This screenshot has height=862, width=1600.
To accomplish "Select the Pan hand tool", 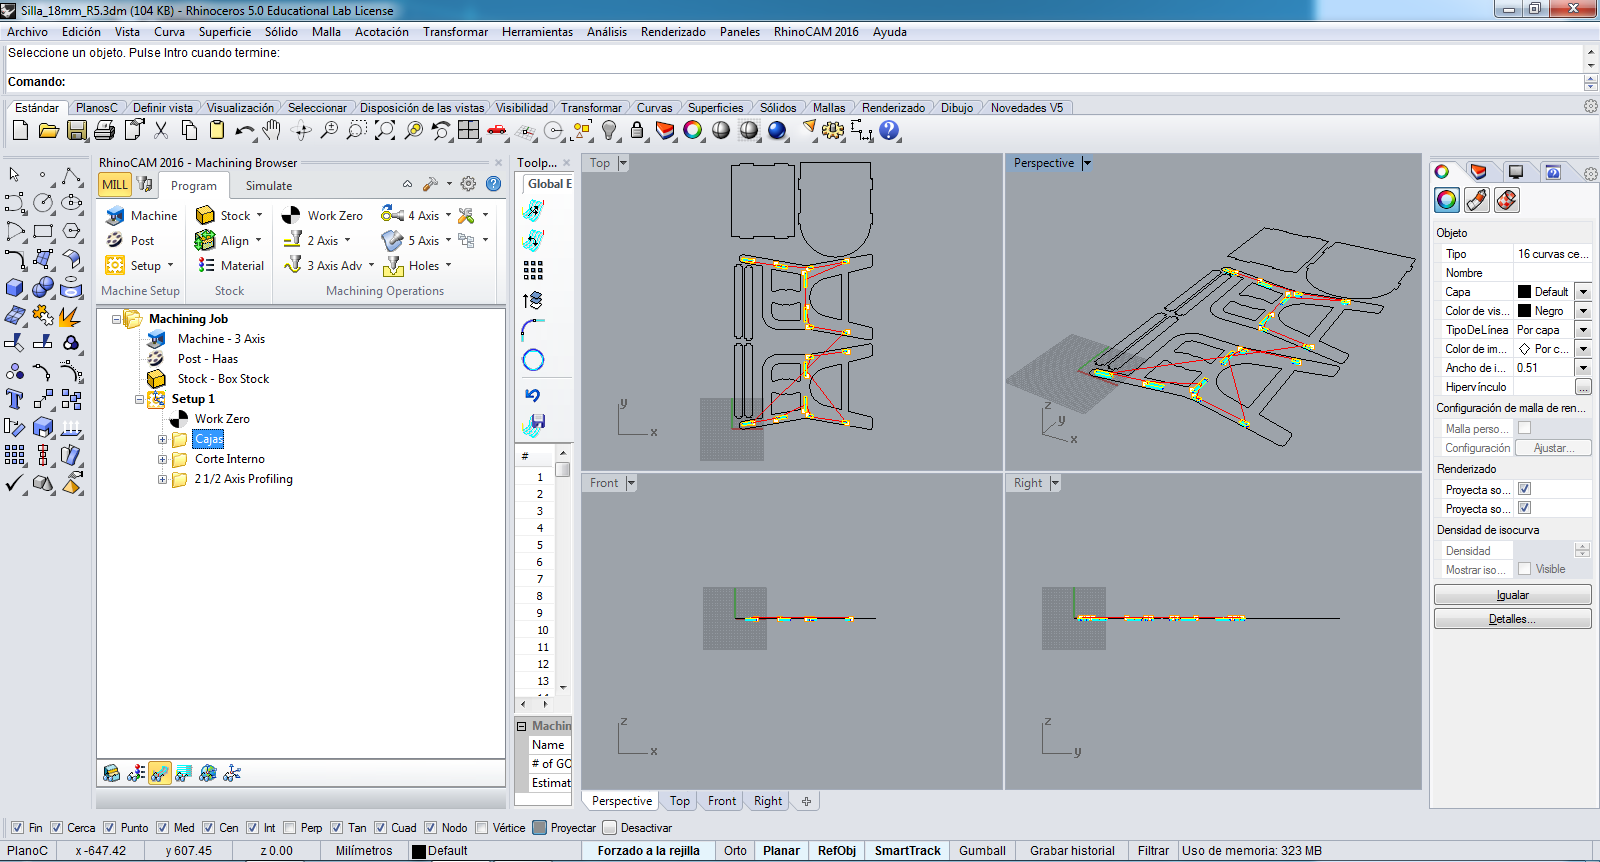I will tap(272, 131).
